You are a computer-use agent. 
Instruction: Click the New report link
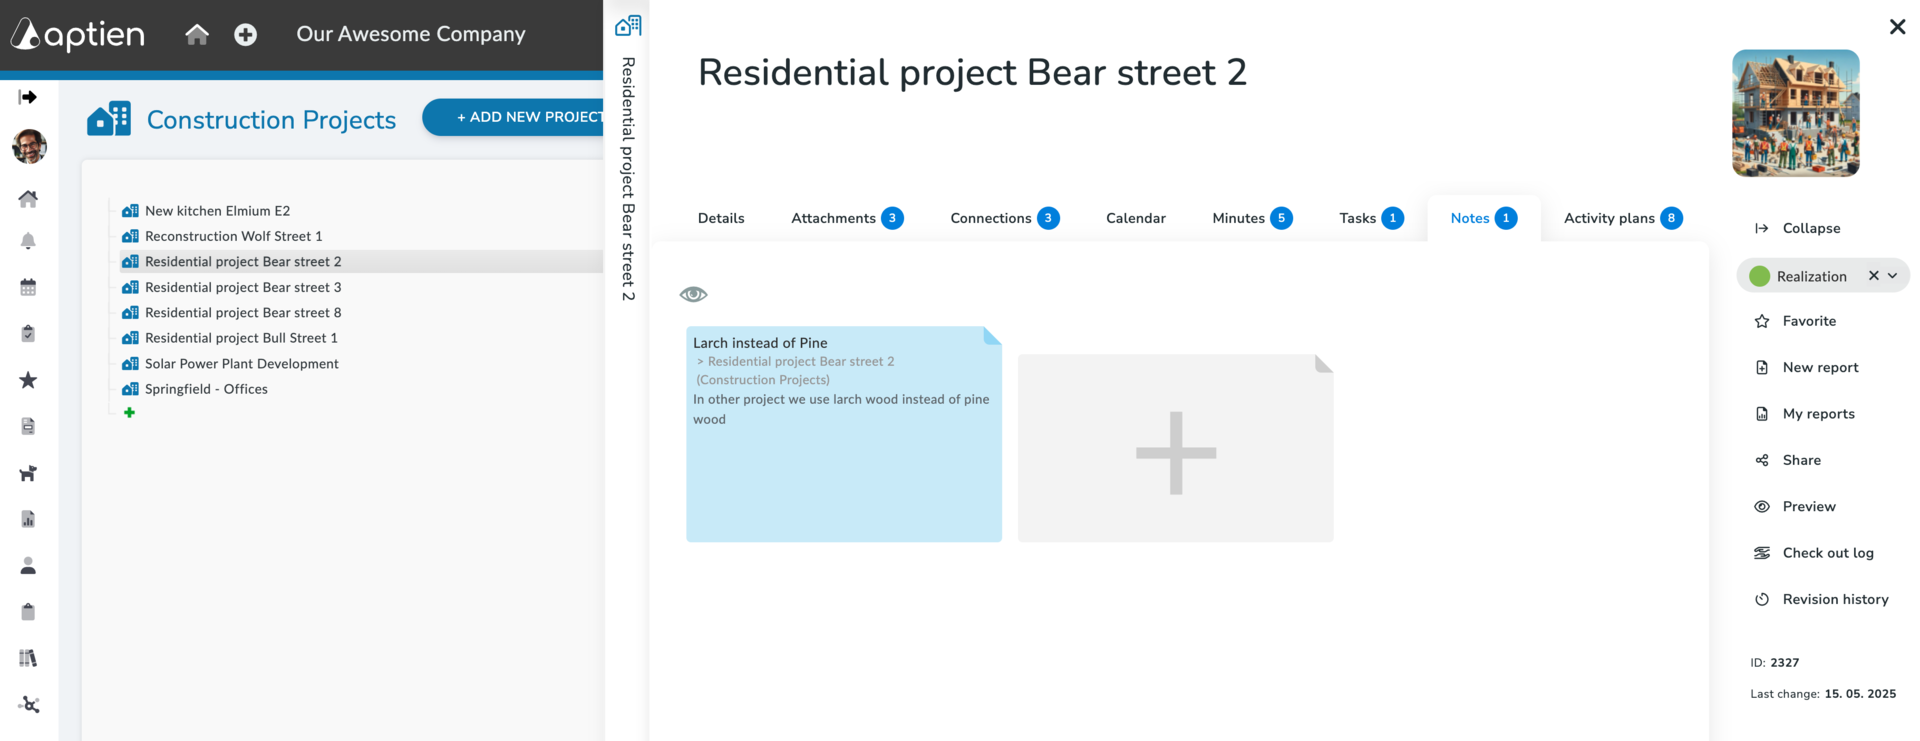tap(1820, 367)
